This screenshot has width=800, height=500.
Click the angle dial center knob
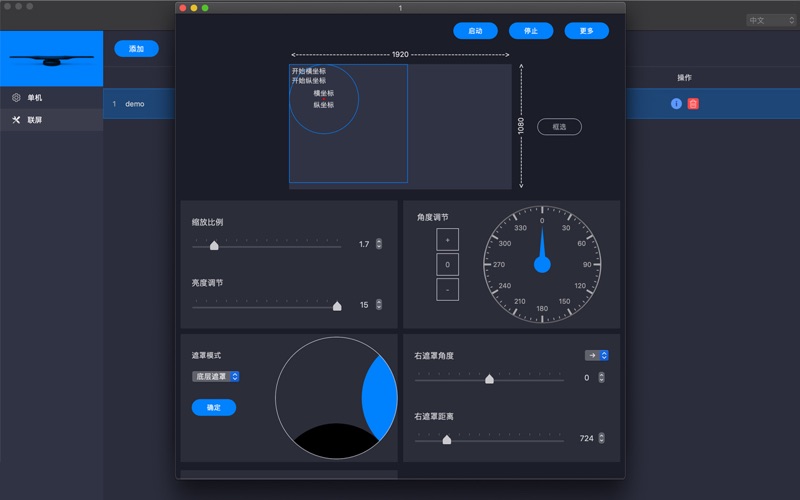pos(542,264)
